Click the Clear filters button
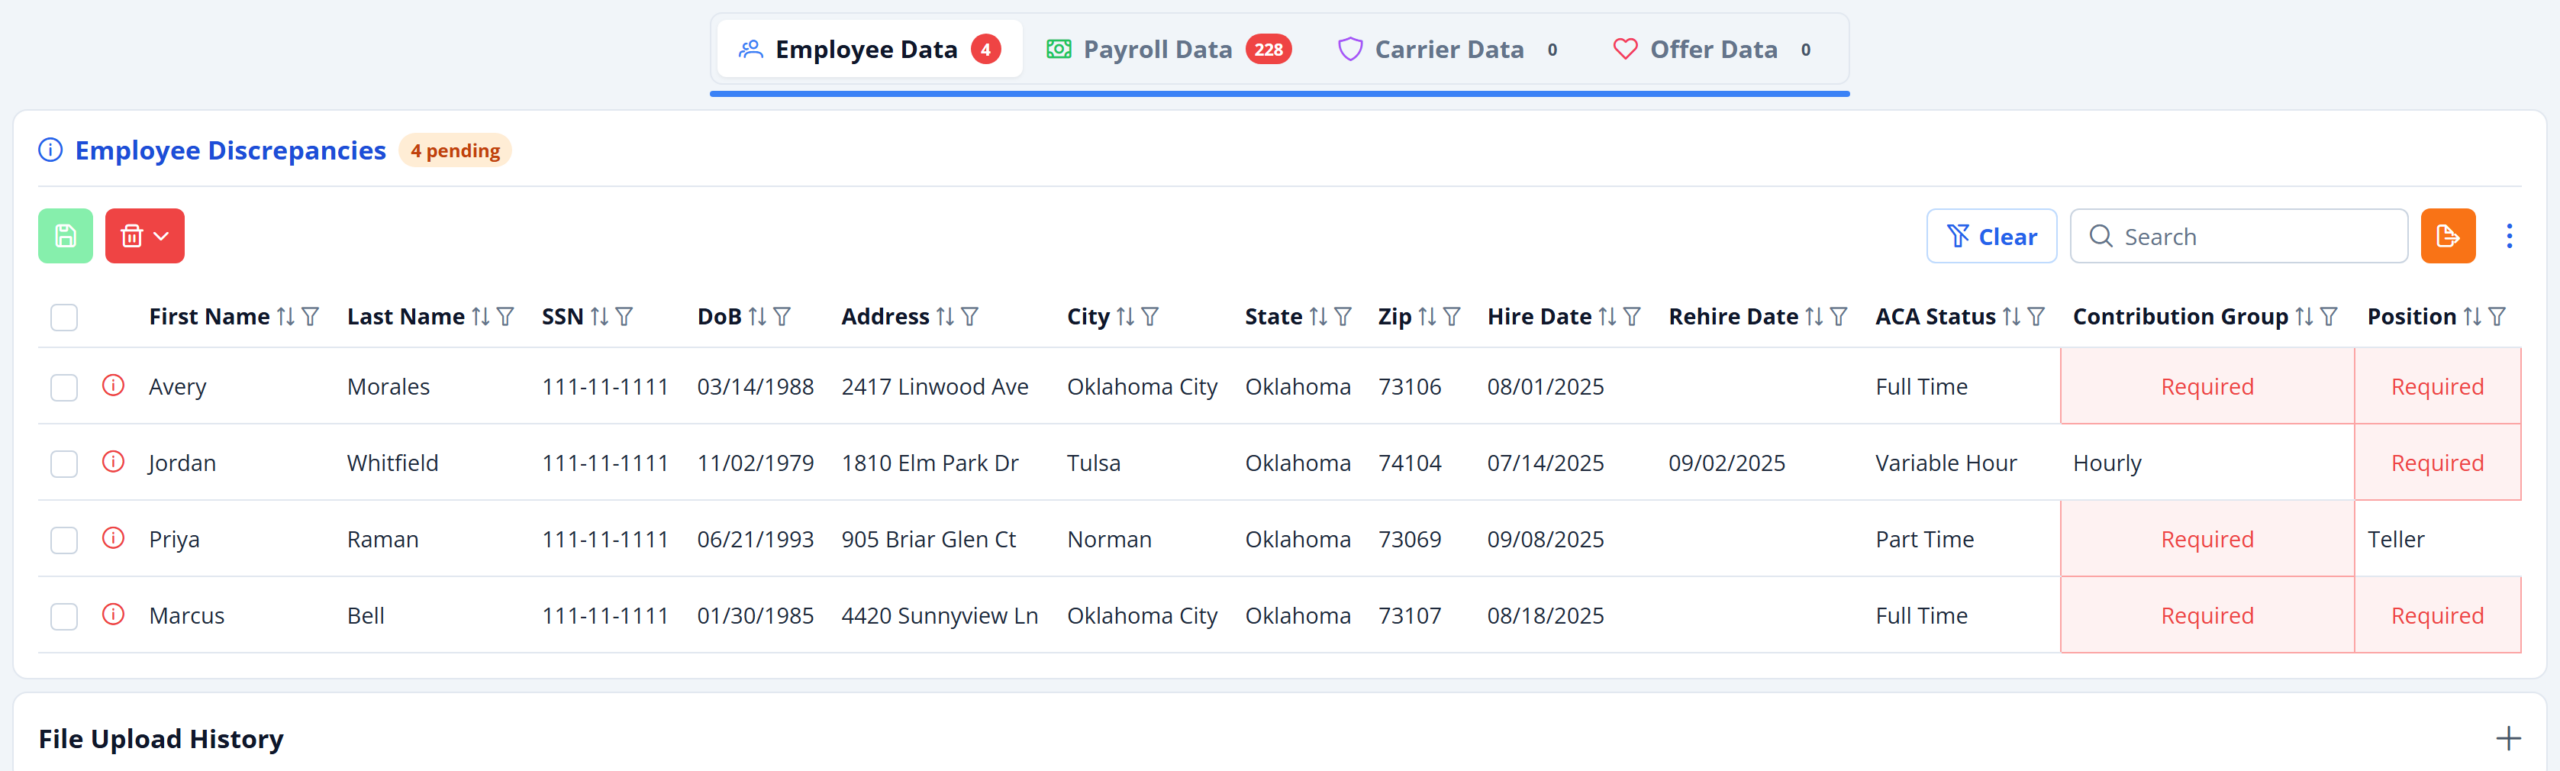This screenshot has height=771, width=2560. [1992, 236]
